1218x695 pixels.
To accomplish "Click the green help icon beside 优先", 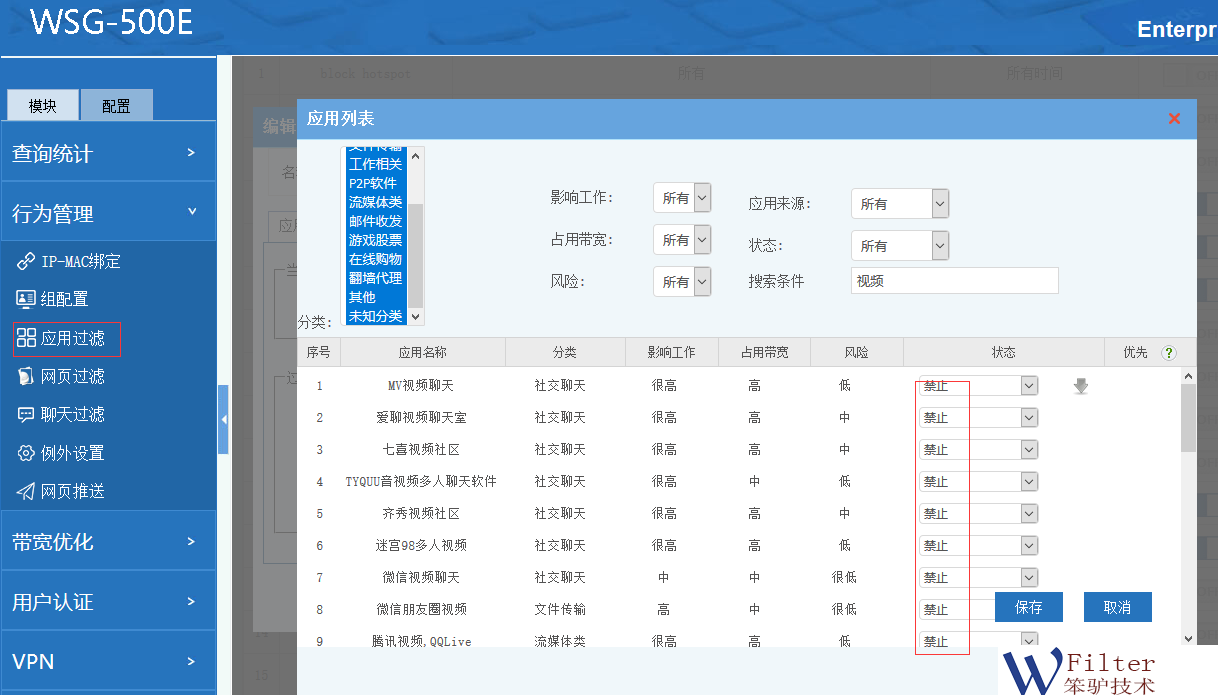I will click(1168, 353).
